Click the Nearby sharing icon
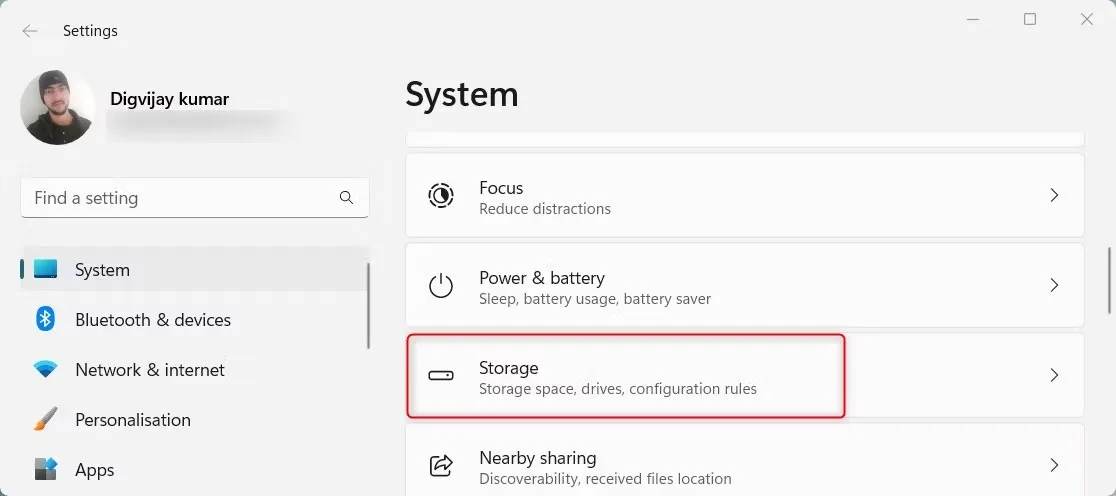This screenshot has width=1116, height=496. click(x=440, y=466)
